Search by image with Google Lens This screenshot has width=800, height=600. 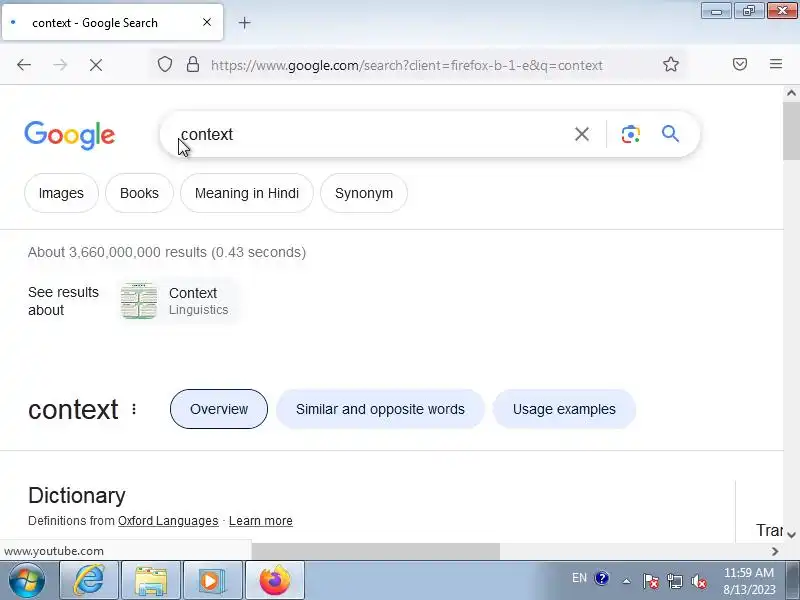(x=631, y=134)
